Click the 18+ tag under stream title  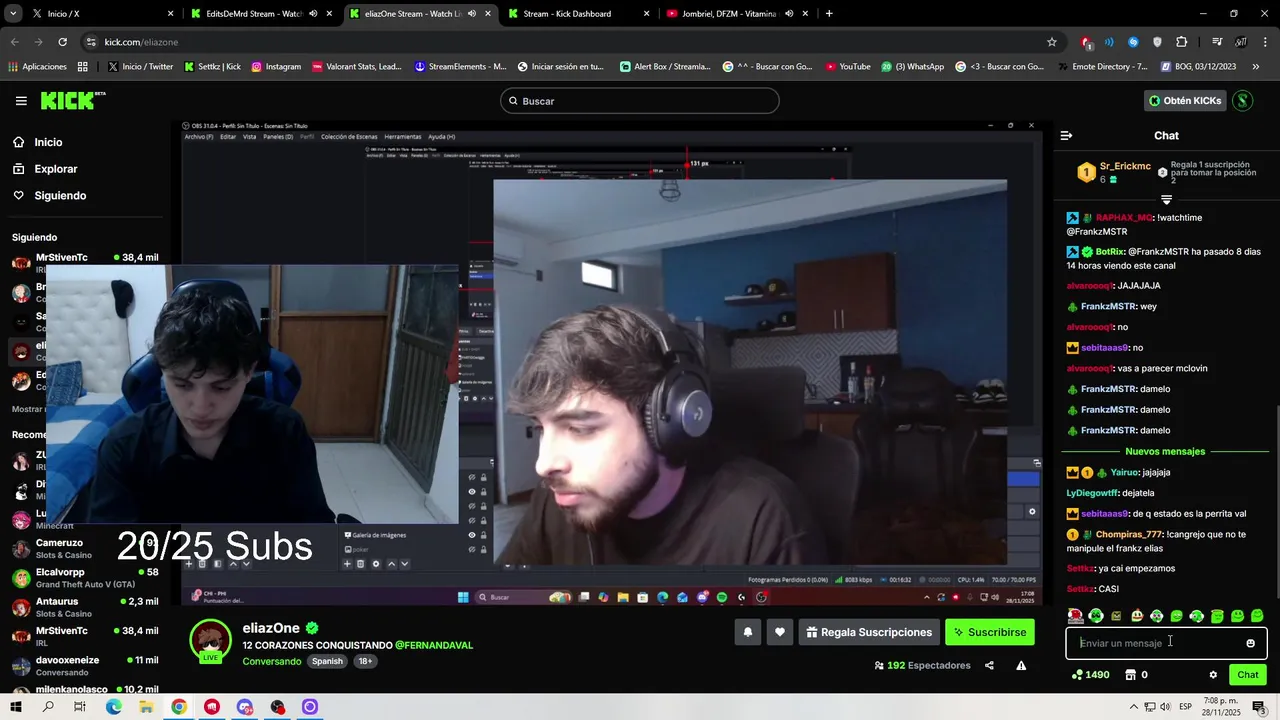365,661
